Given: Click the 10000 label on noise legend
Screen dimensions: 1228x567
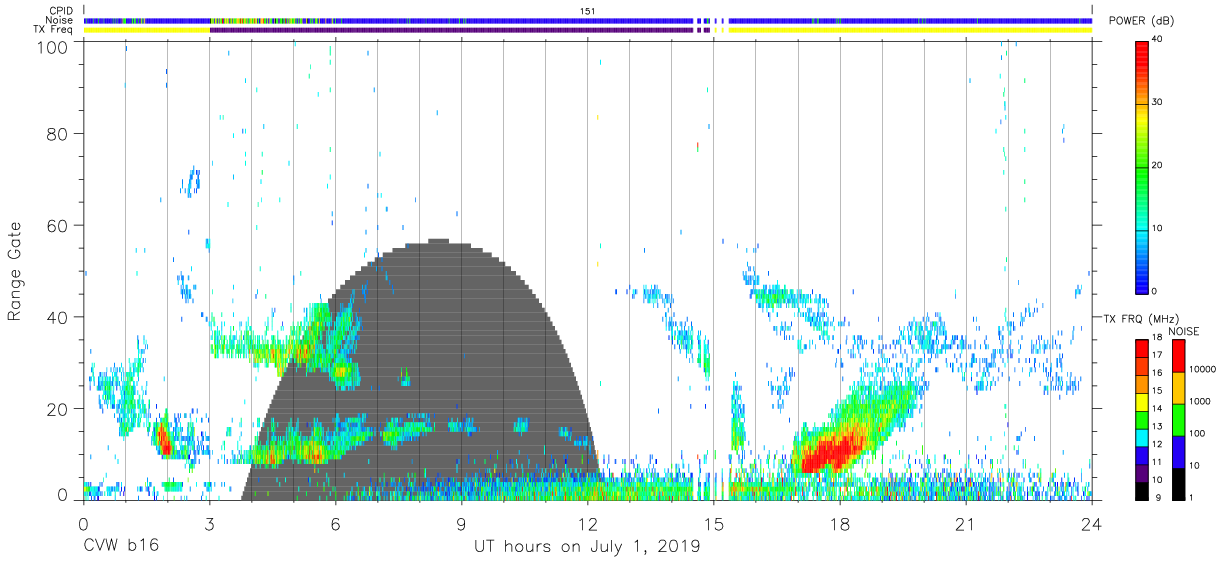Looking at the screenshot, I should point(1201,370).
